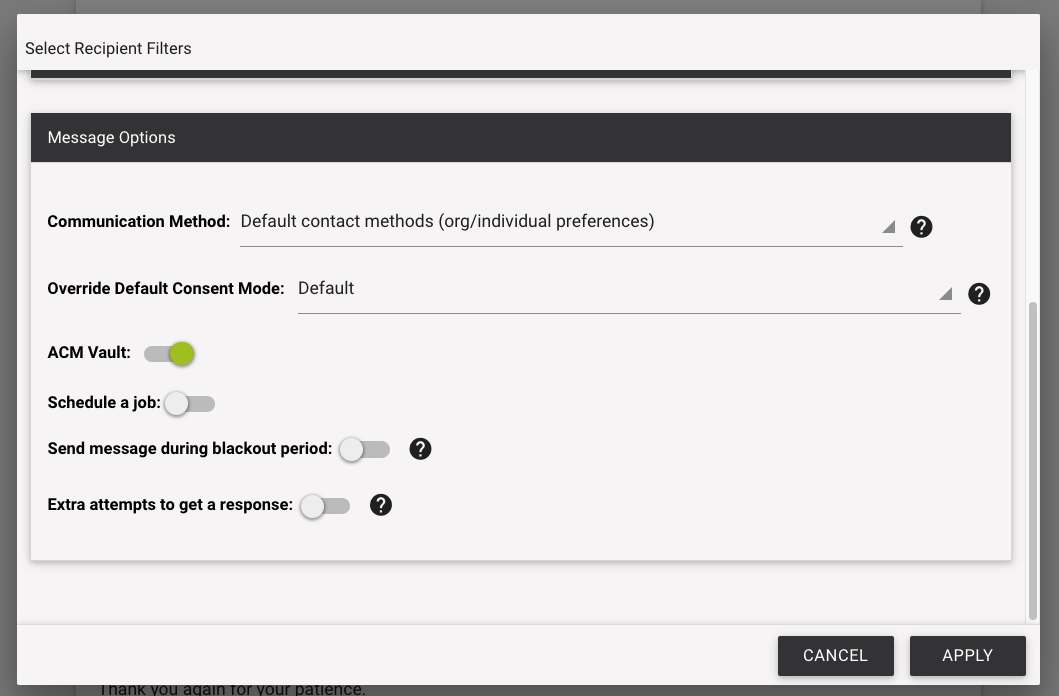Show help for Extra attempts option
Image resolution: width=1059 pixels, height=696 pixels.
click(381, 505)
